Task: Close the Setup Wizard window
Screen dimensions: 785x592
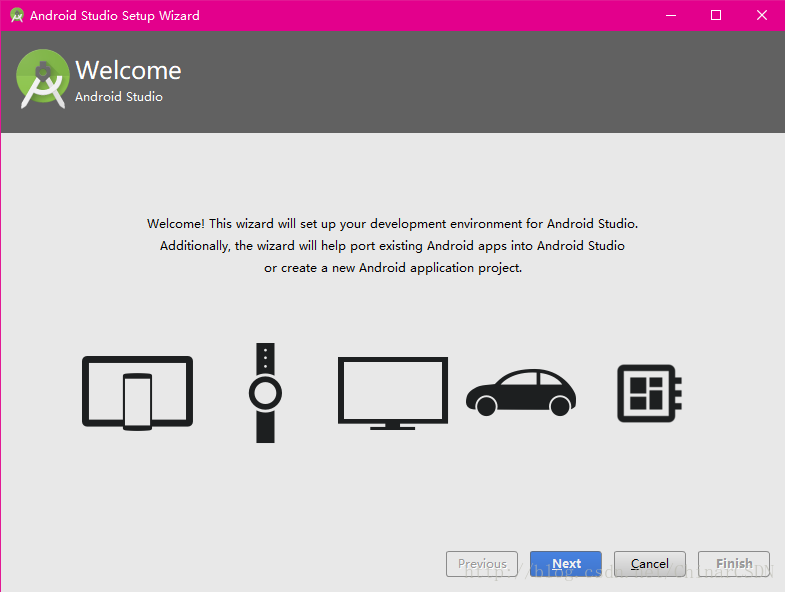Action: tap(761, 16)
